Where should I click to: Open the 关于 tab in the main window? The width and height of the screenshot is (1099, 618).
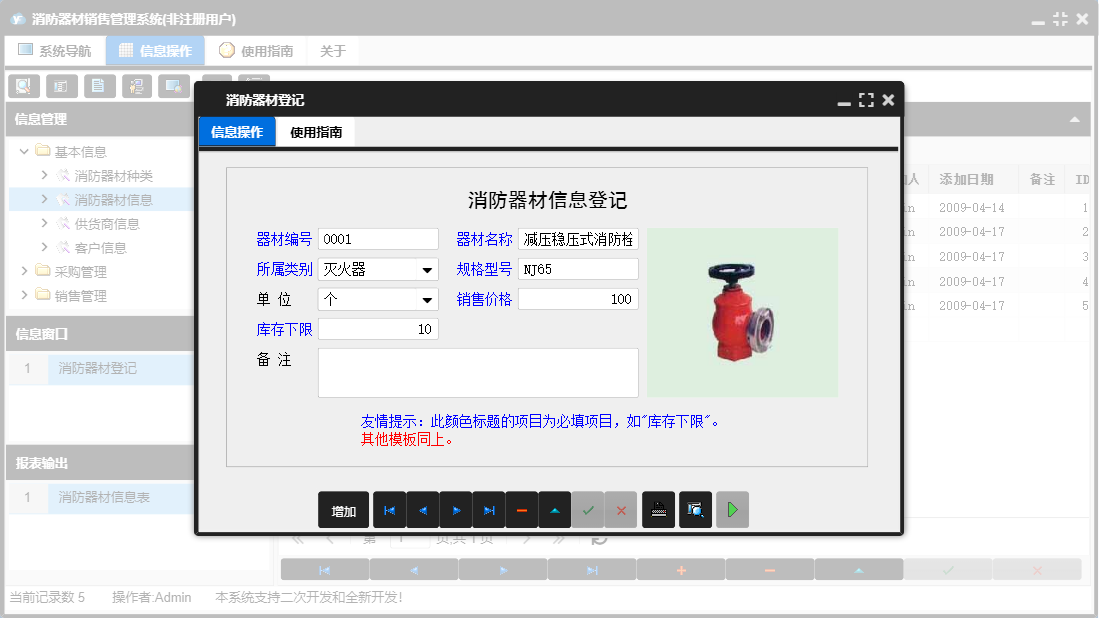click(333, 50)
